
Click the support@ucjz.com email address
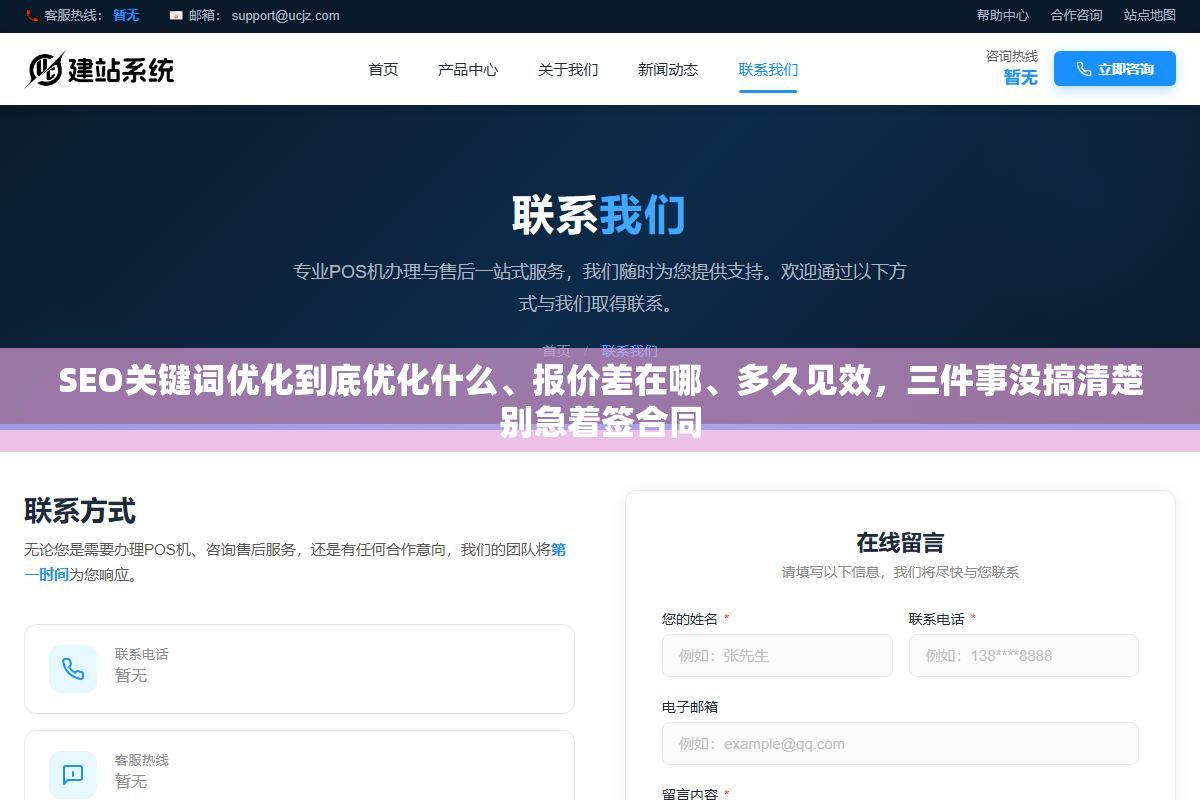click(285, 15)
